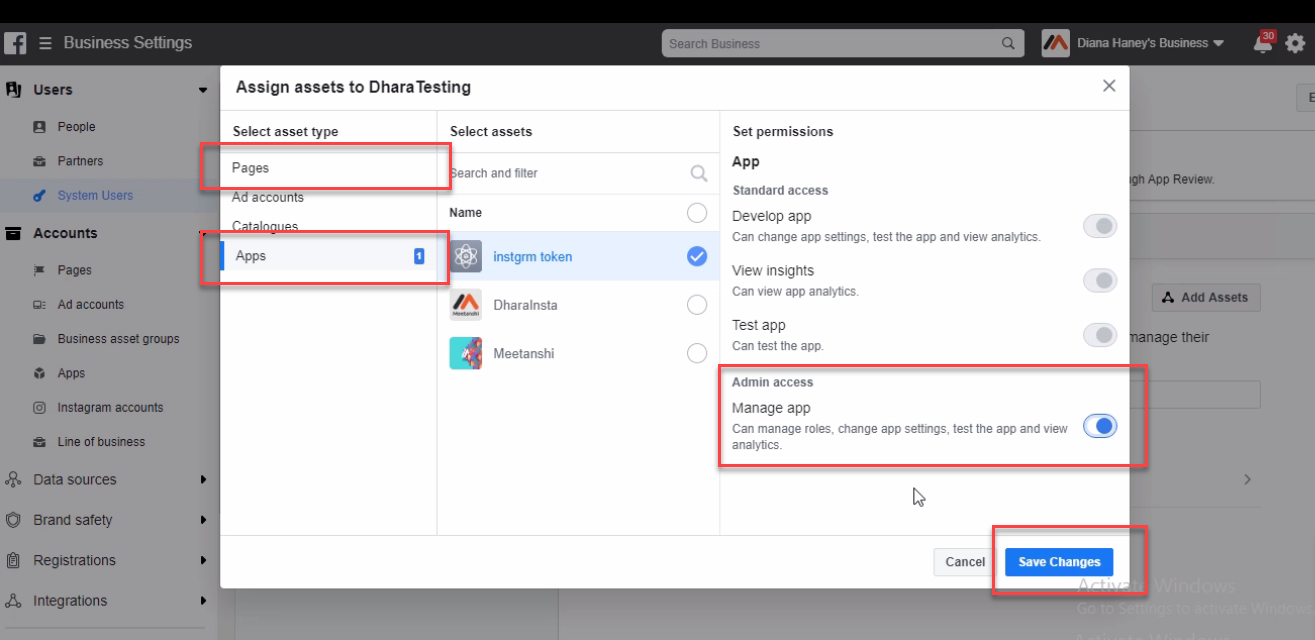This screenshot has height=640, width=1315.
Task: Open the settings gear icon
Action: pyautogui.click(x=1295, y=43)
